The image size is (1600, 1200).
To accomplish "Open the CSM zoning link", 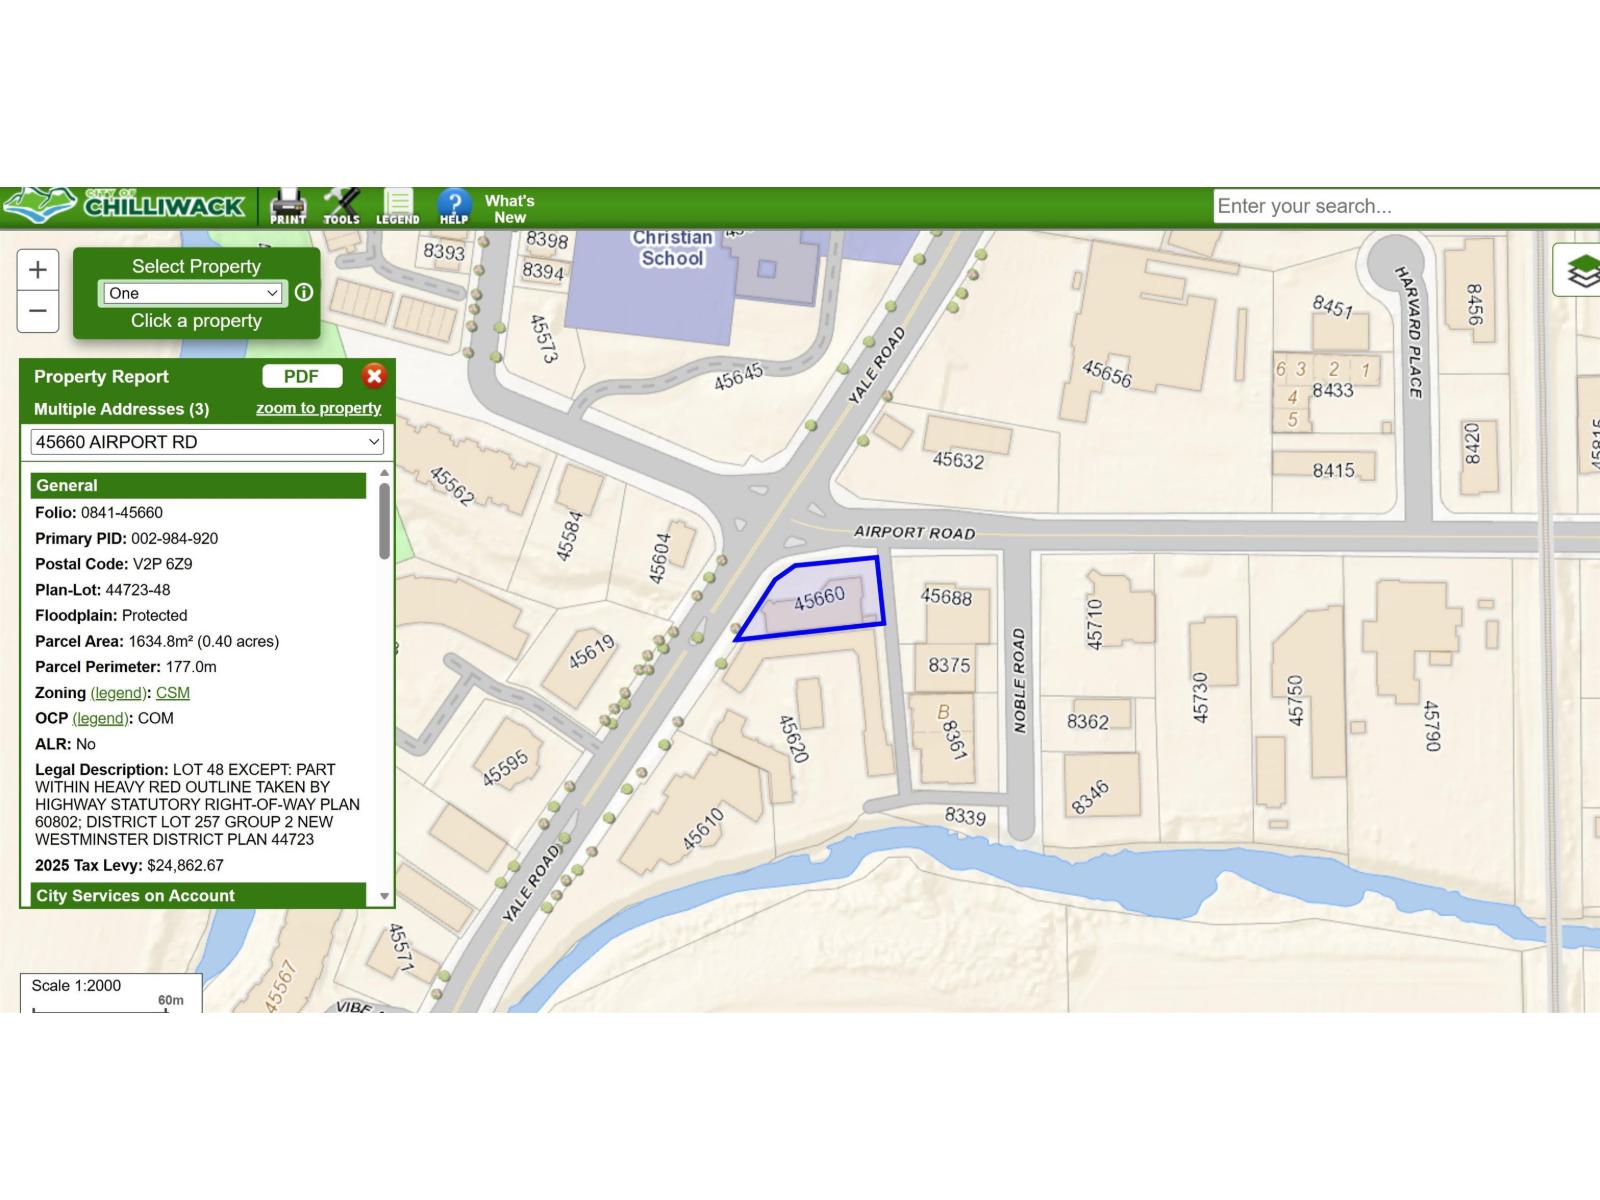I will click(171, 692).
